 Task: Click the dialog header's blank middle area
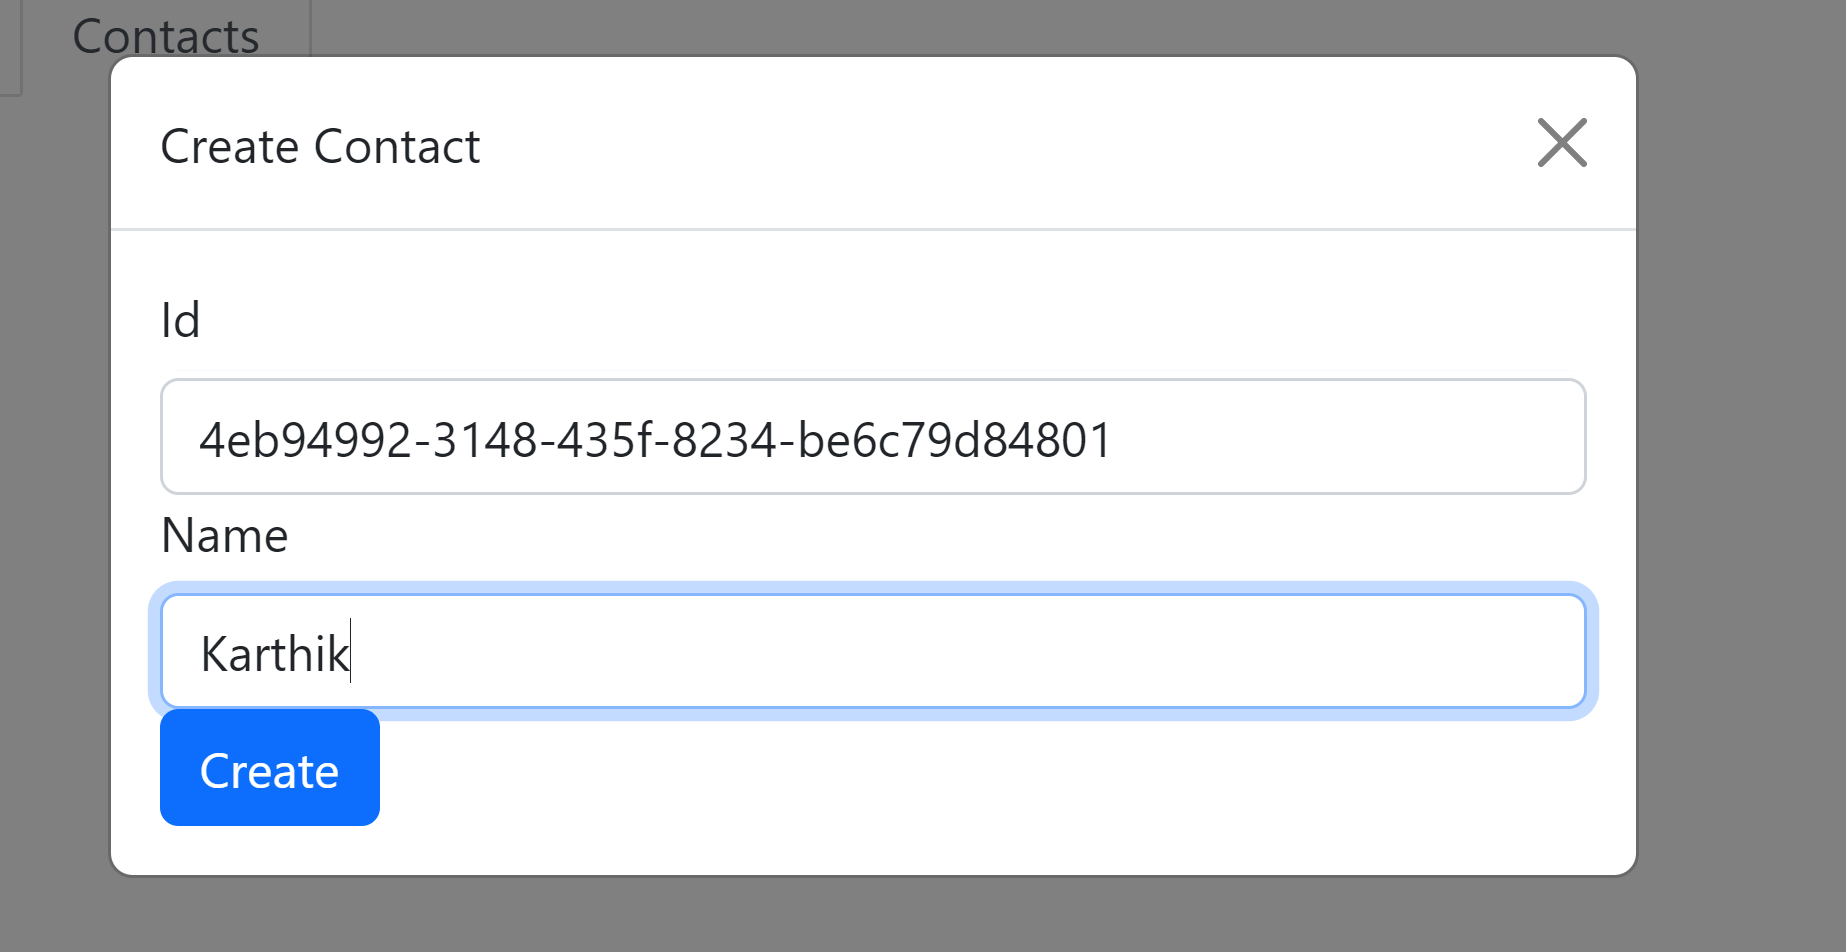[1000, 144]
